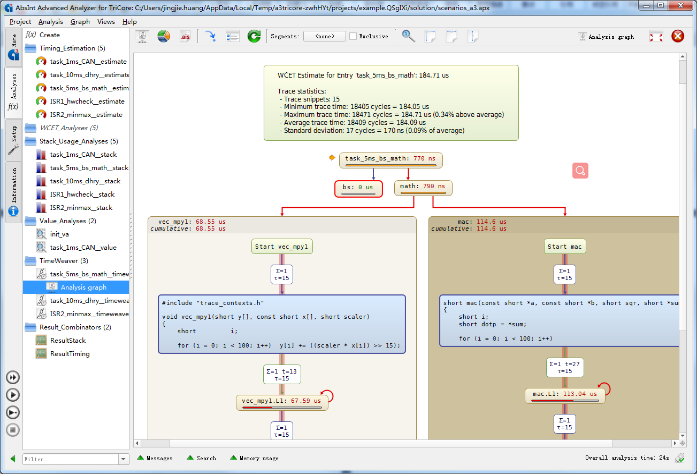This screenshot has height=474, width=697.
Task: Toggle the Inclusive checkbox
Action: click(353, 36)
